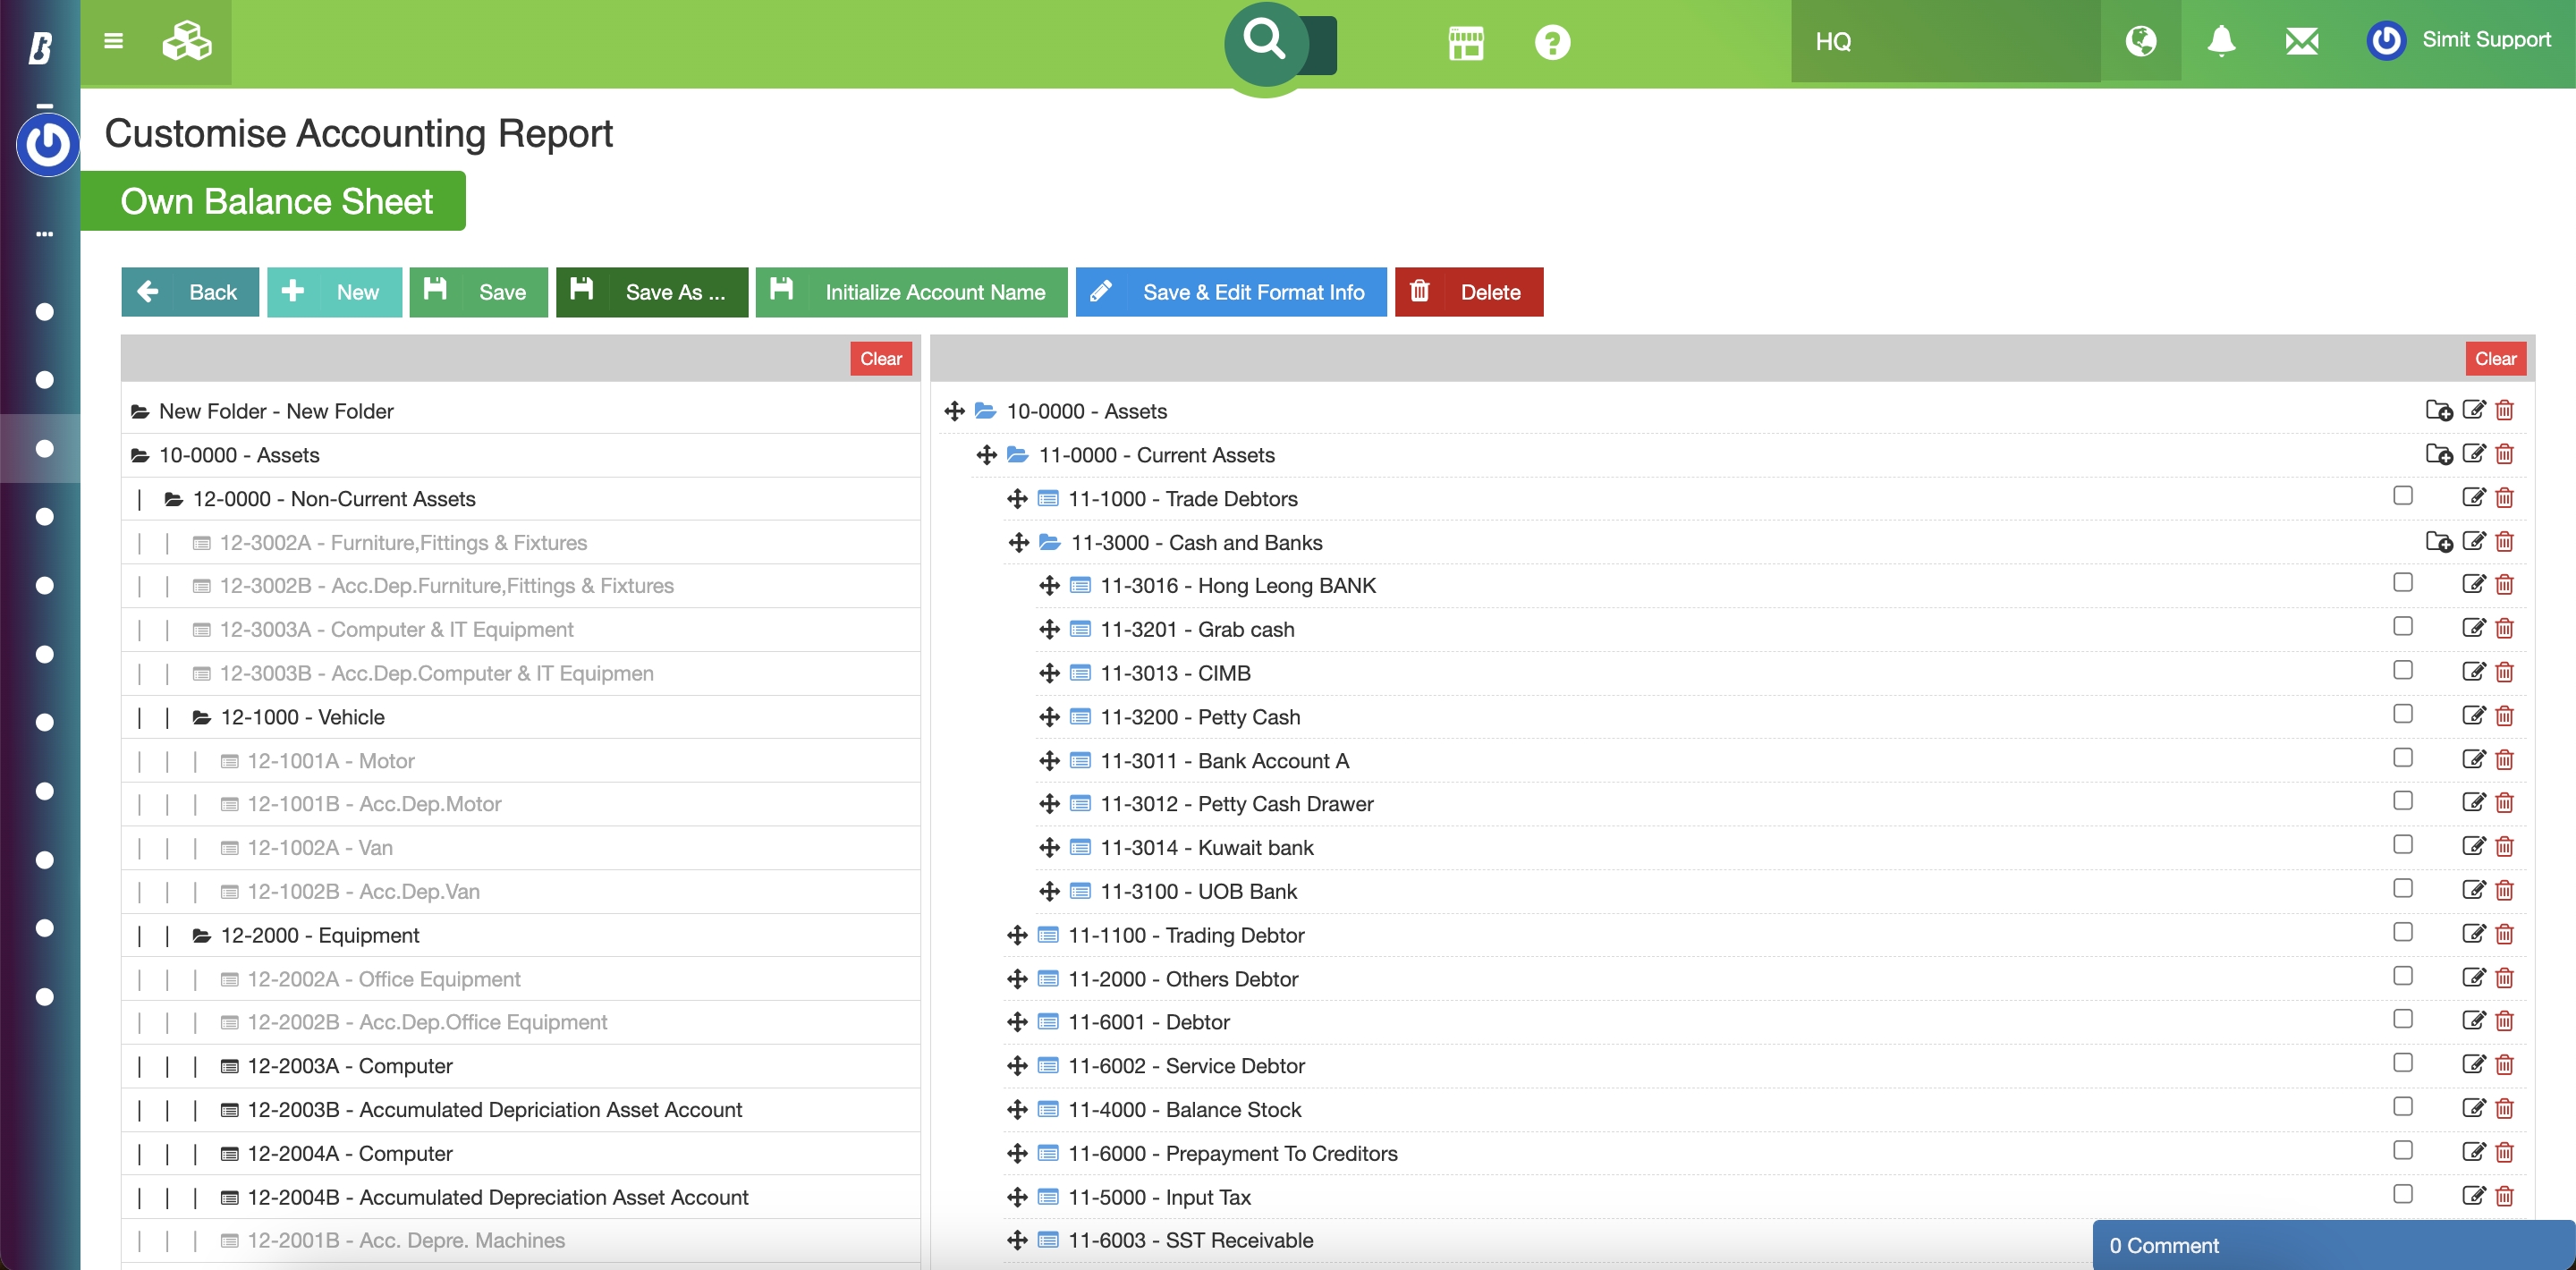Open the three-dots sidebar item
This screenshot has height=1270, width=2576.
point(44,234)
